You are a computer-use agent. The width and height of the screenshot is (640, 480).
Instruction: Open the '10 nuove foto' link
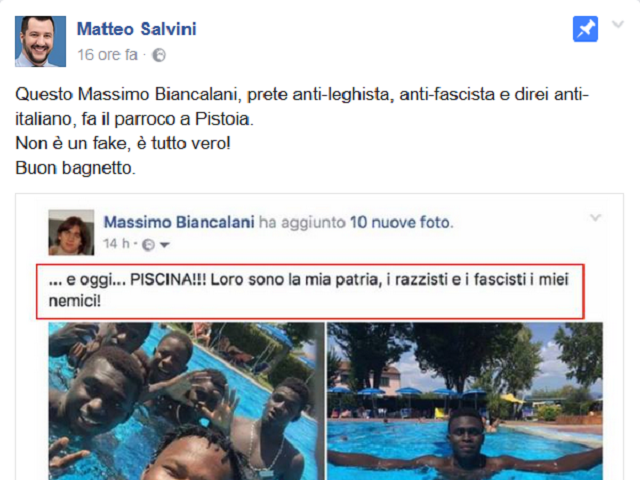pos(401,222)
